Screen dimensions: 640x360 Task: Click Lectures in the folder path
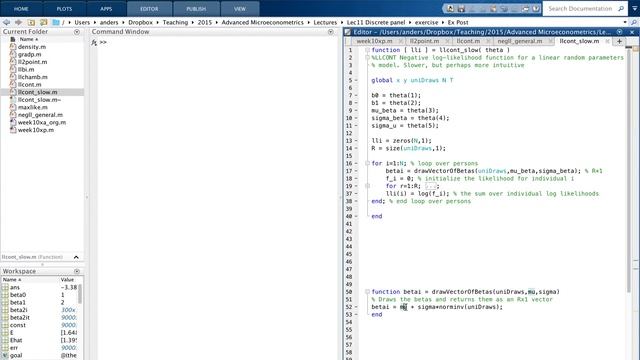pyautogui.click(x=325, y=22)
